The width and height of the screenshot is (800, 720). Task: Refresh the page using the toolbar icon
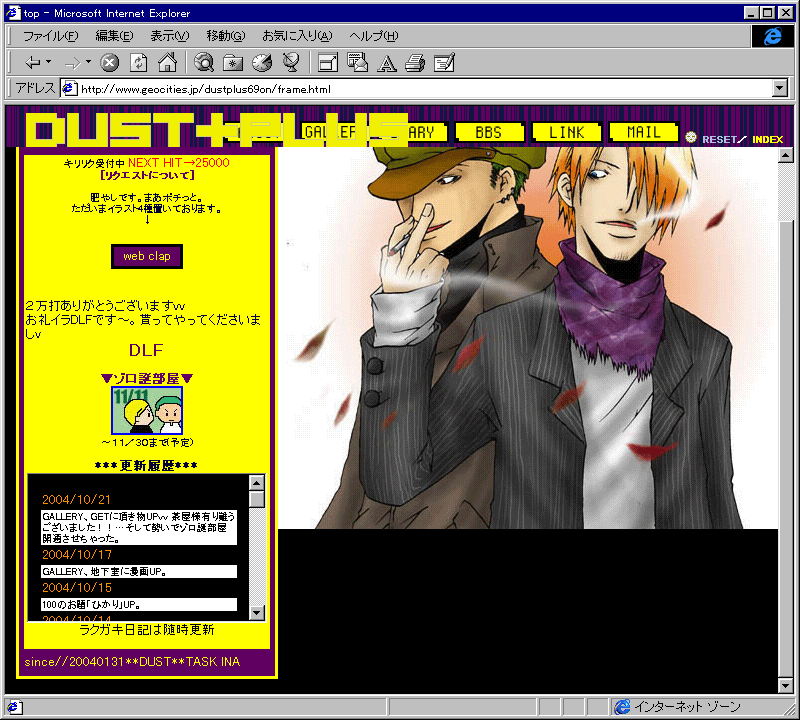point(138,63)
